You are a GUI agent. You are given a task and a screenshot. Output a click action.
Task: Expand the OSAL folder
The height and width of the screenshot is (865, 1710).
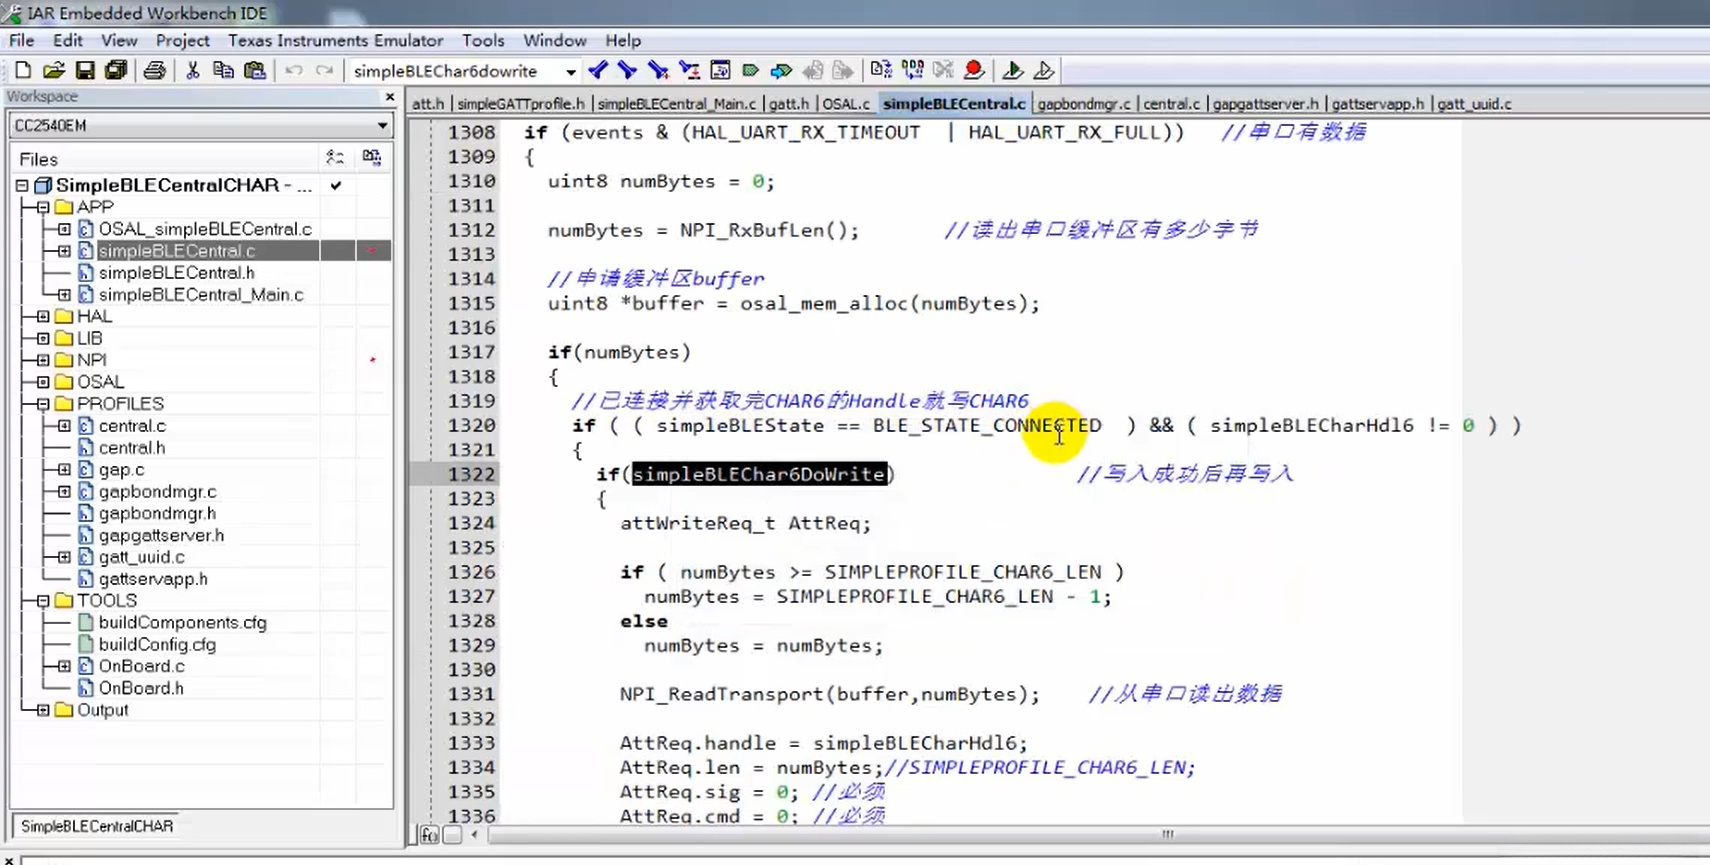(43, 382)
